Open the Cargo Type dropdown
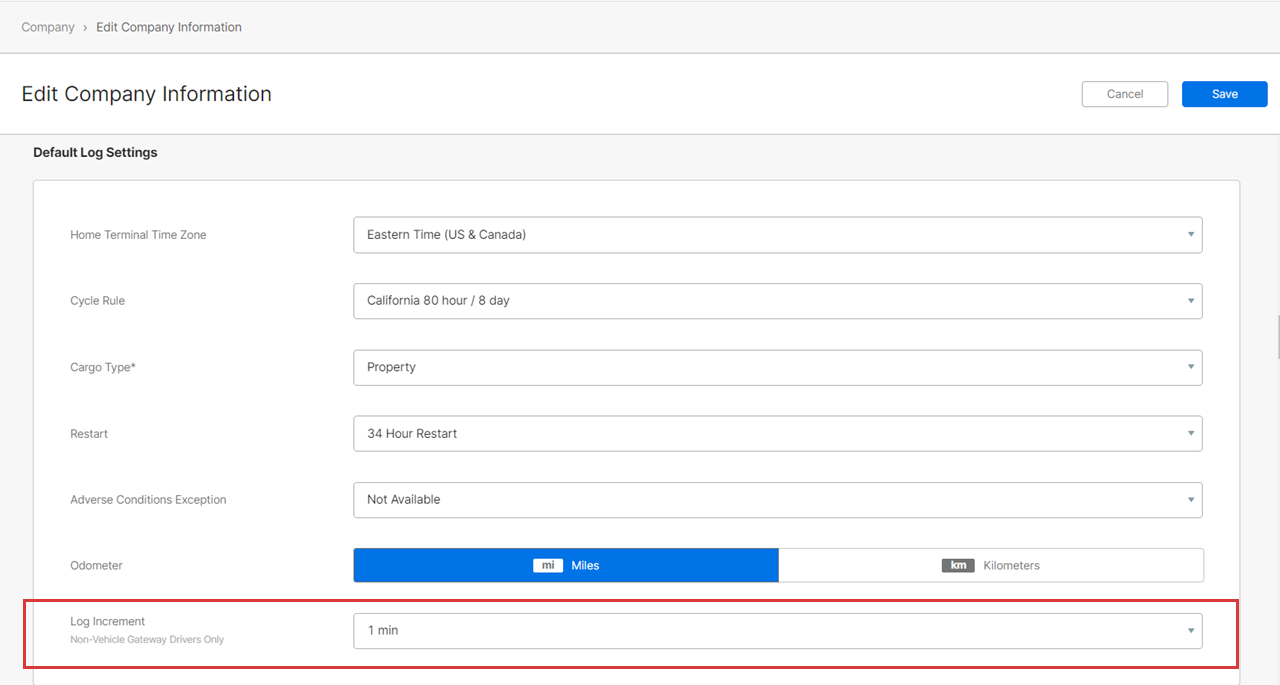Viewport: 1280px width, 685px height. (778, 367)
